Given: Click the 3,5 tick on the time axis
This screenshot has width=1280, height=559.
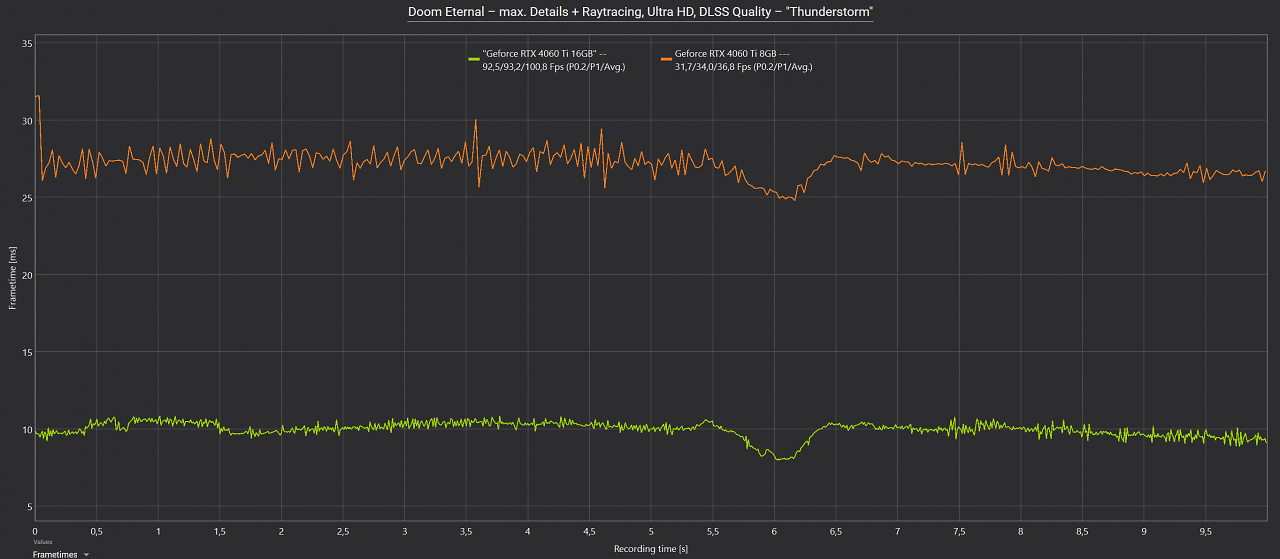Looking at the screenshot, I should (x=466, y=532).
